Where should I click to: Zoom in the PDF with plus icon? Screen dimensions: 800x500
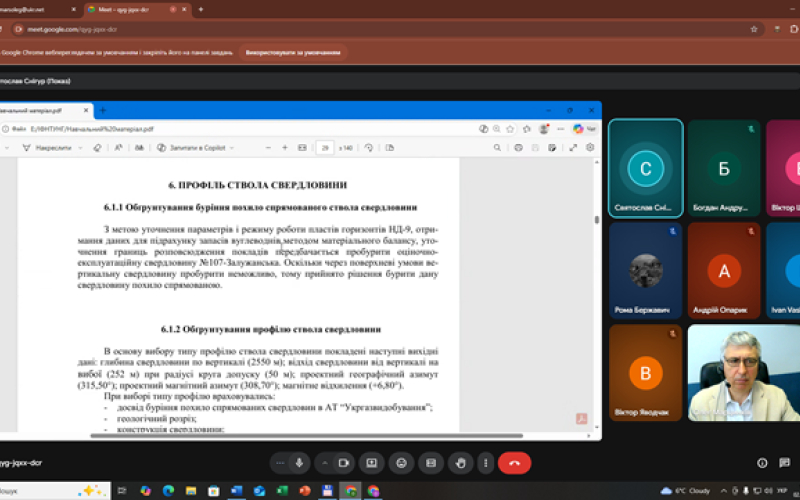[x=285, y=147]
